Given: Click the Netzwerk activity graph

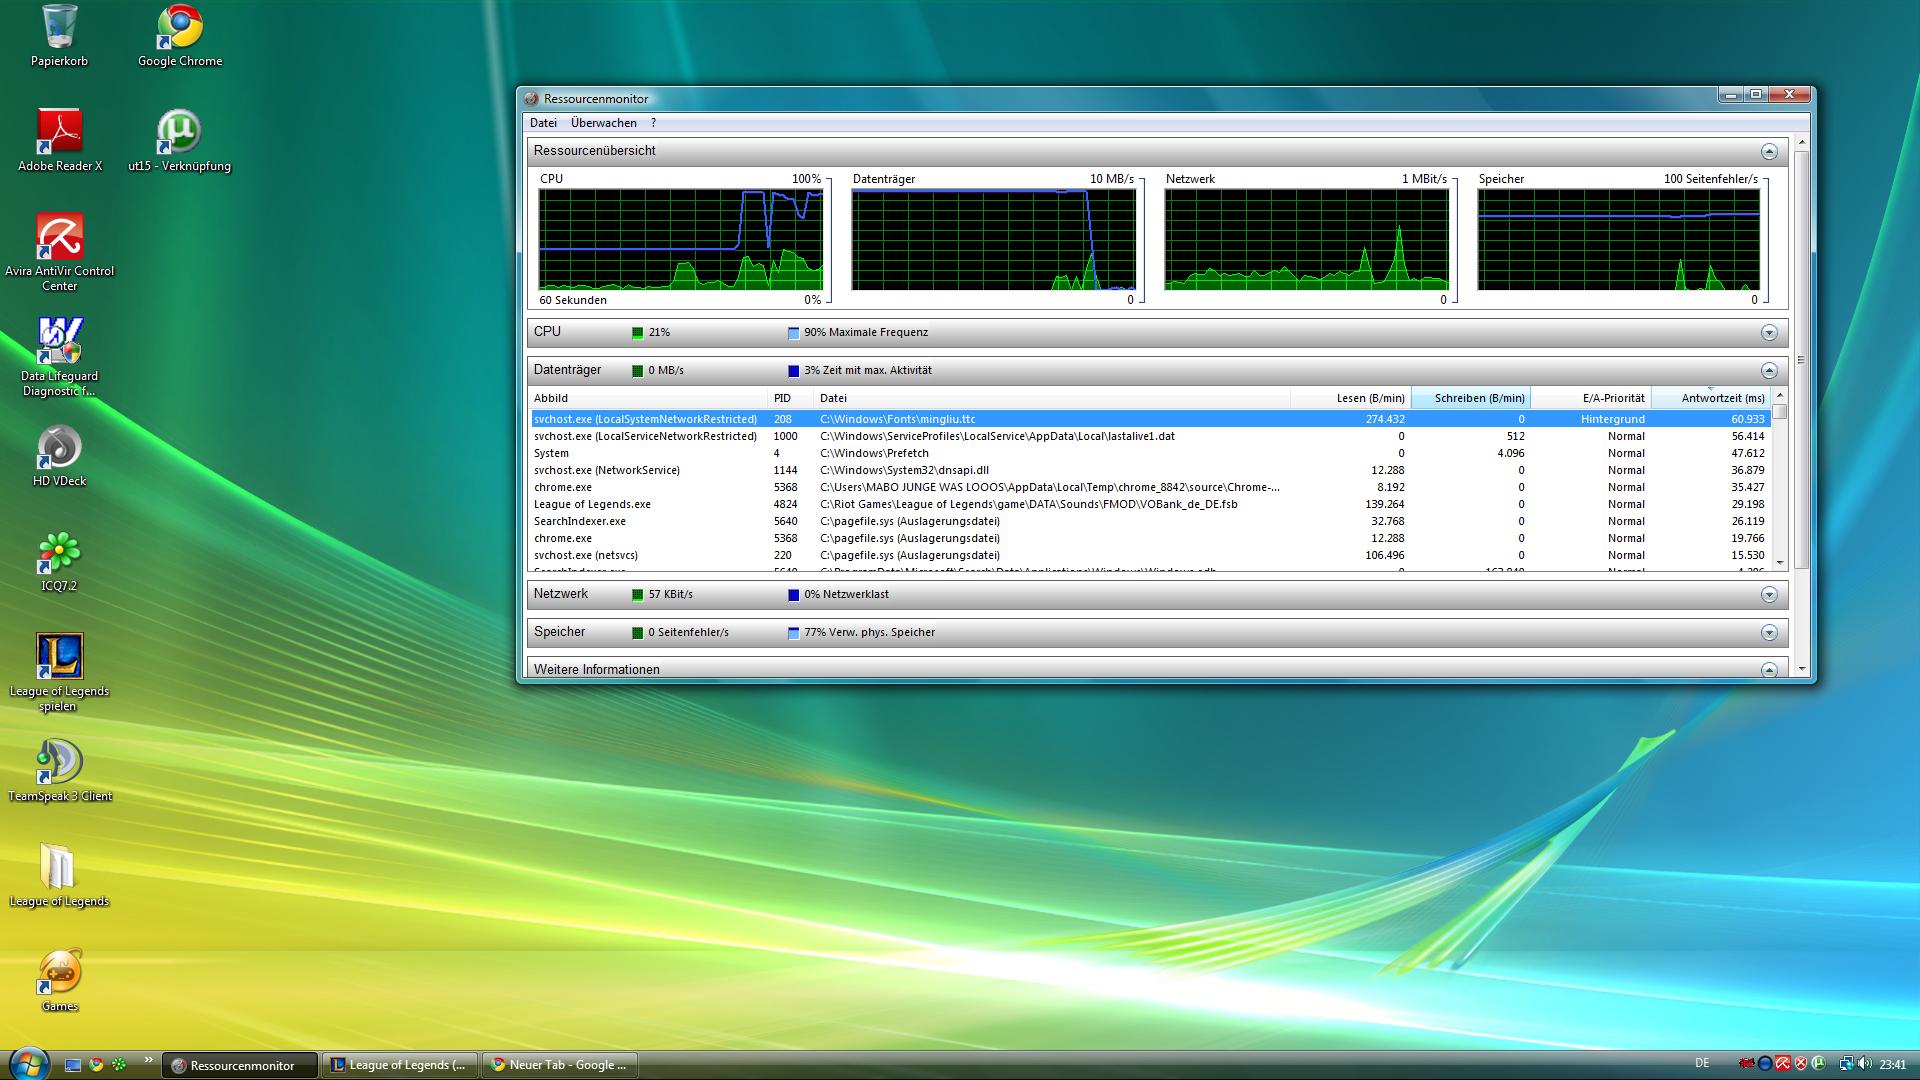Looking at the screenshot, I should tap(1306, 240).
